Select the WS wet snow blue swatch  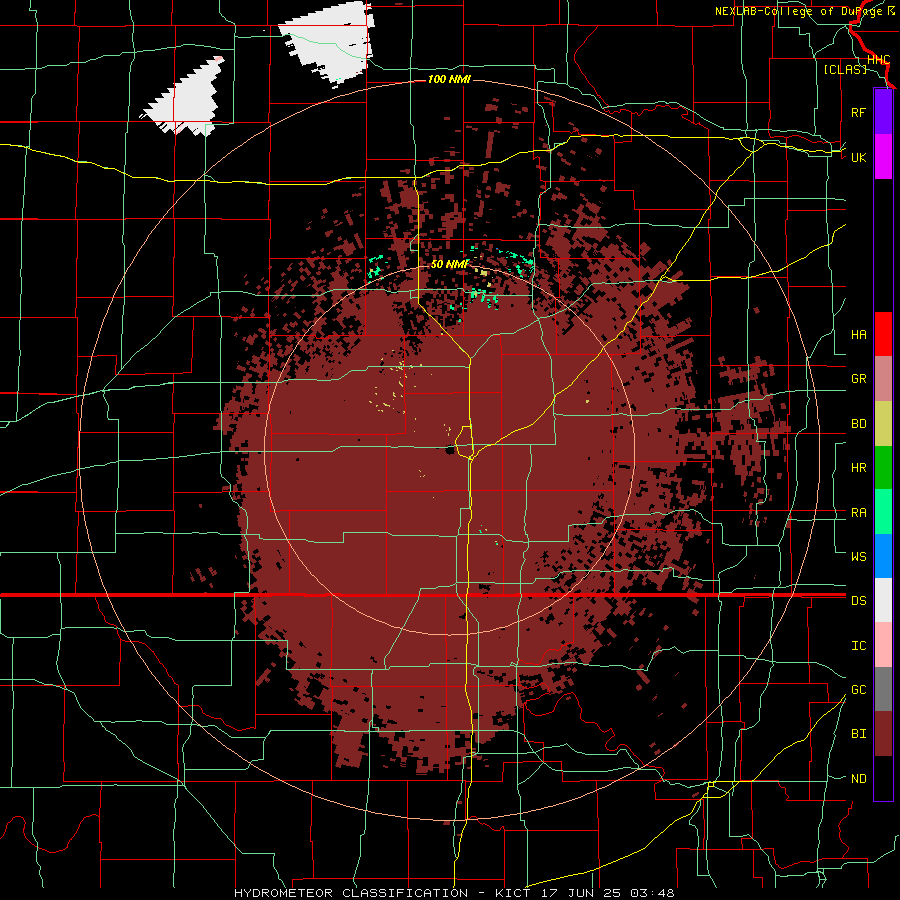point(883,556)
